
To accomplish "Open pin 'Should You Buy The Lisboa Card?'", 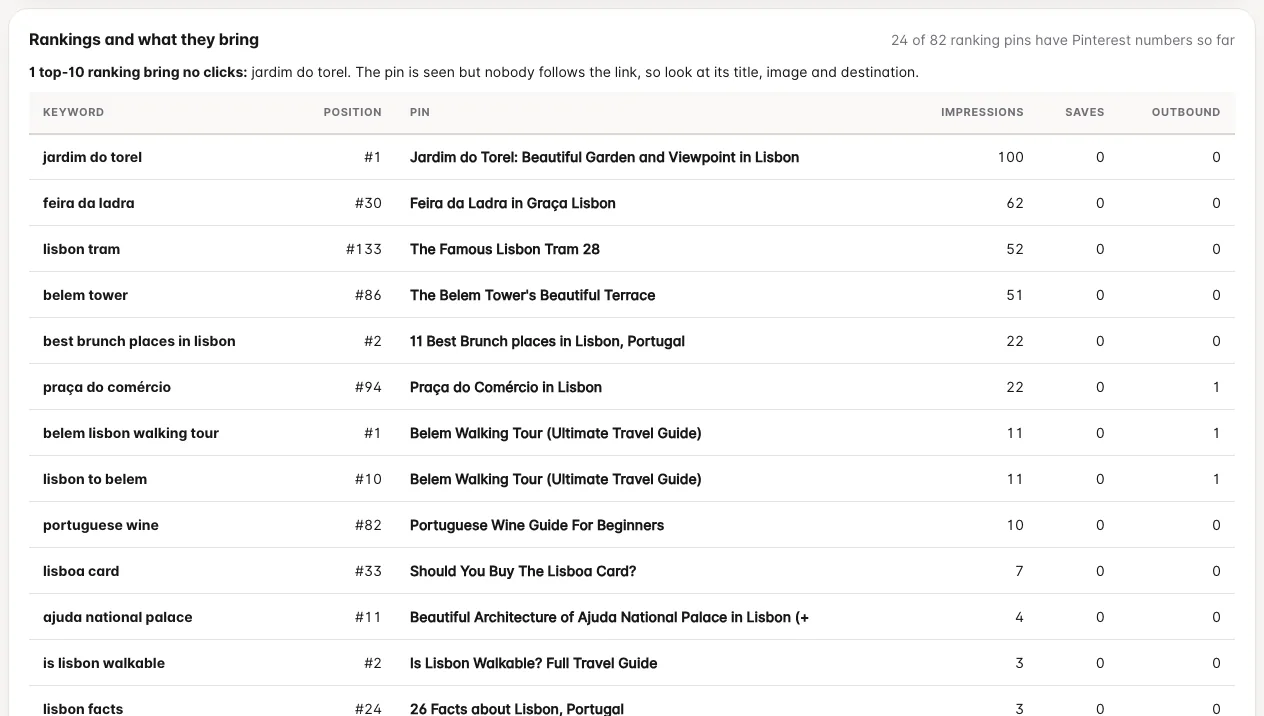I will point(523,571).
